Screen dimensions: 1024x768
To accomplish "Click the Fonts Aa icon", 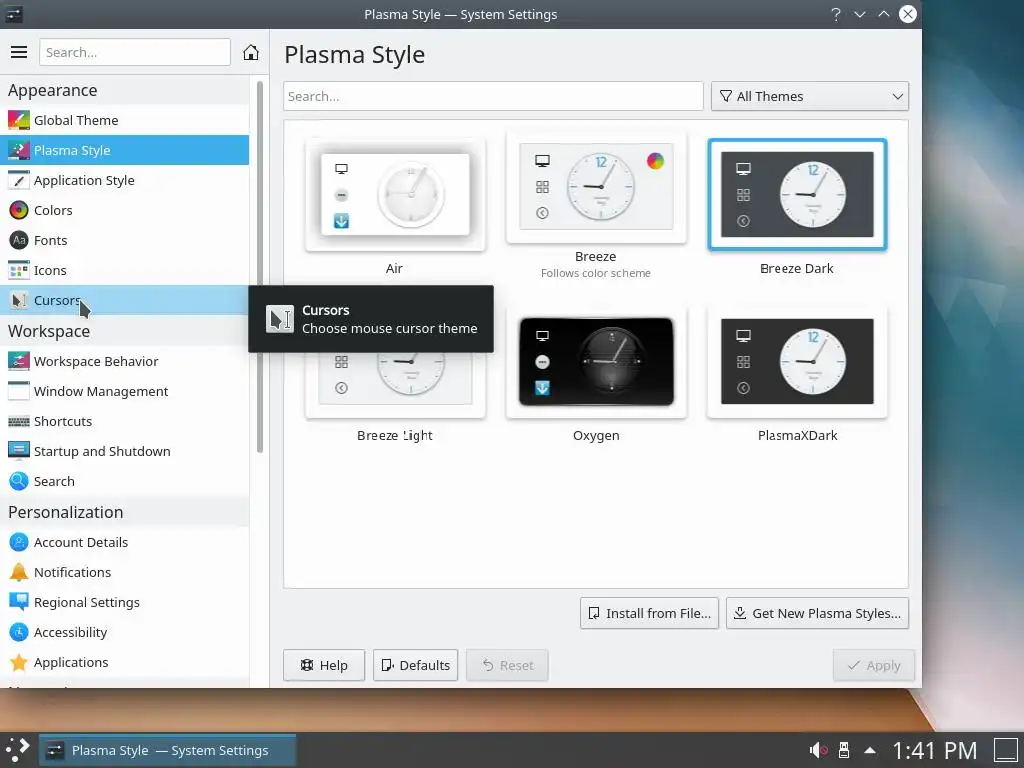I will [19, 240].
